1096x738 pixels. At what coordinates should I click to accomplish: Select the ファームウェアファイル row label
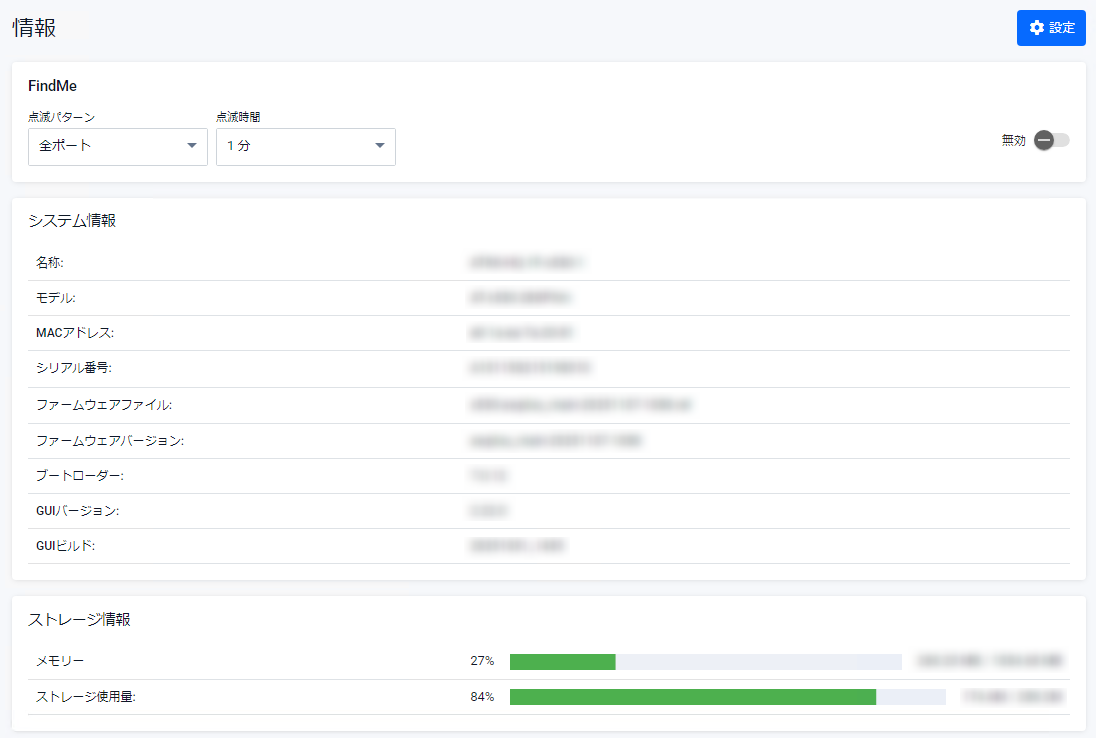click(104, 405)
